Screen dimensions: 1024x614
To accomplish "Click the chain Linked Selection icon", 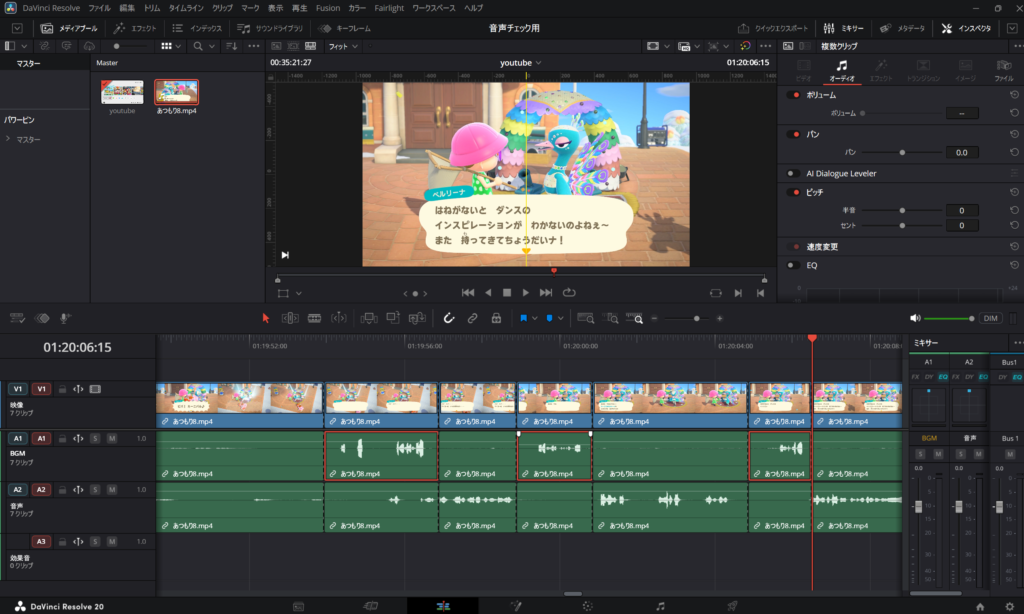I will tap(472, 318).
